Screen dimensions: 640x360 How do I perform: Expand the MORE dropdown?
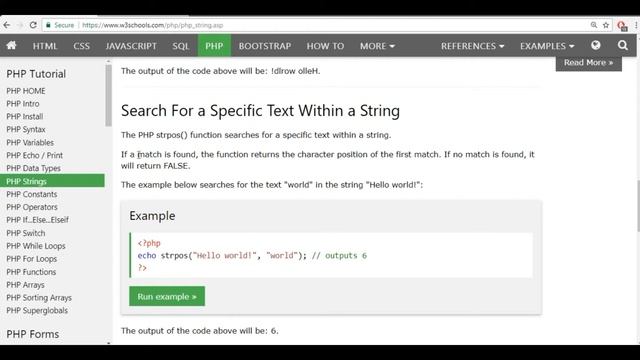coord(377,46)
